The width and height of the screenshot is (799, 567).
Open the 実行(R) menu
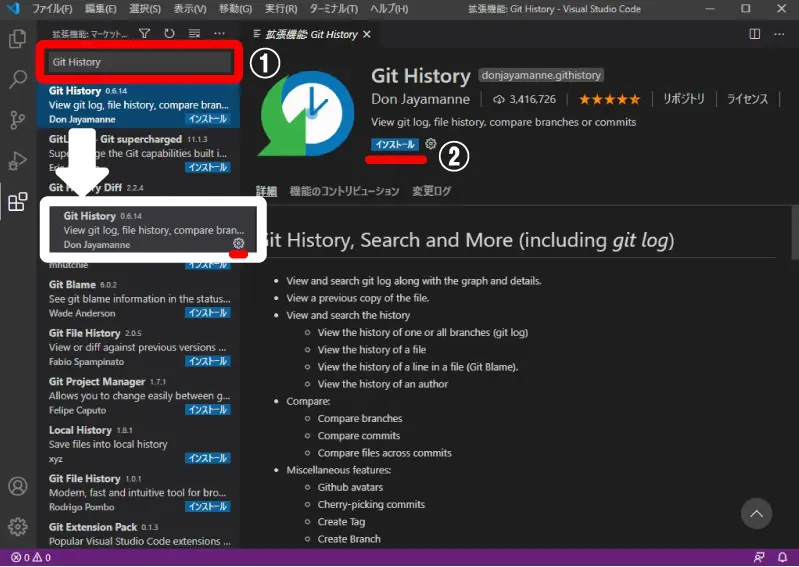click(281, 9)
